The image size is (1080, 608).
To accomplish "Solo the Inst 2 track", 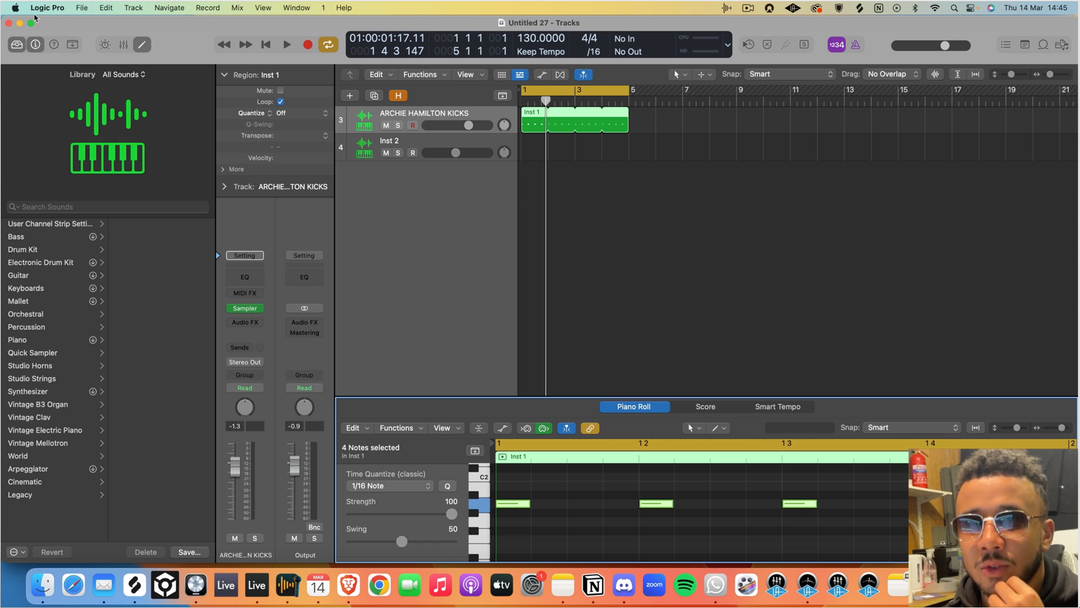I will (398, 153).
